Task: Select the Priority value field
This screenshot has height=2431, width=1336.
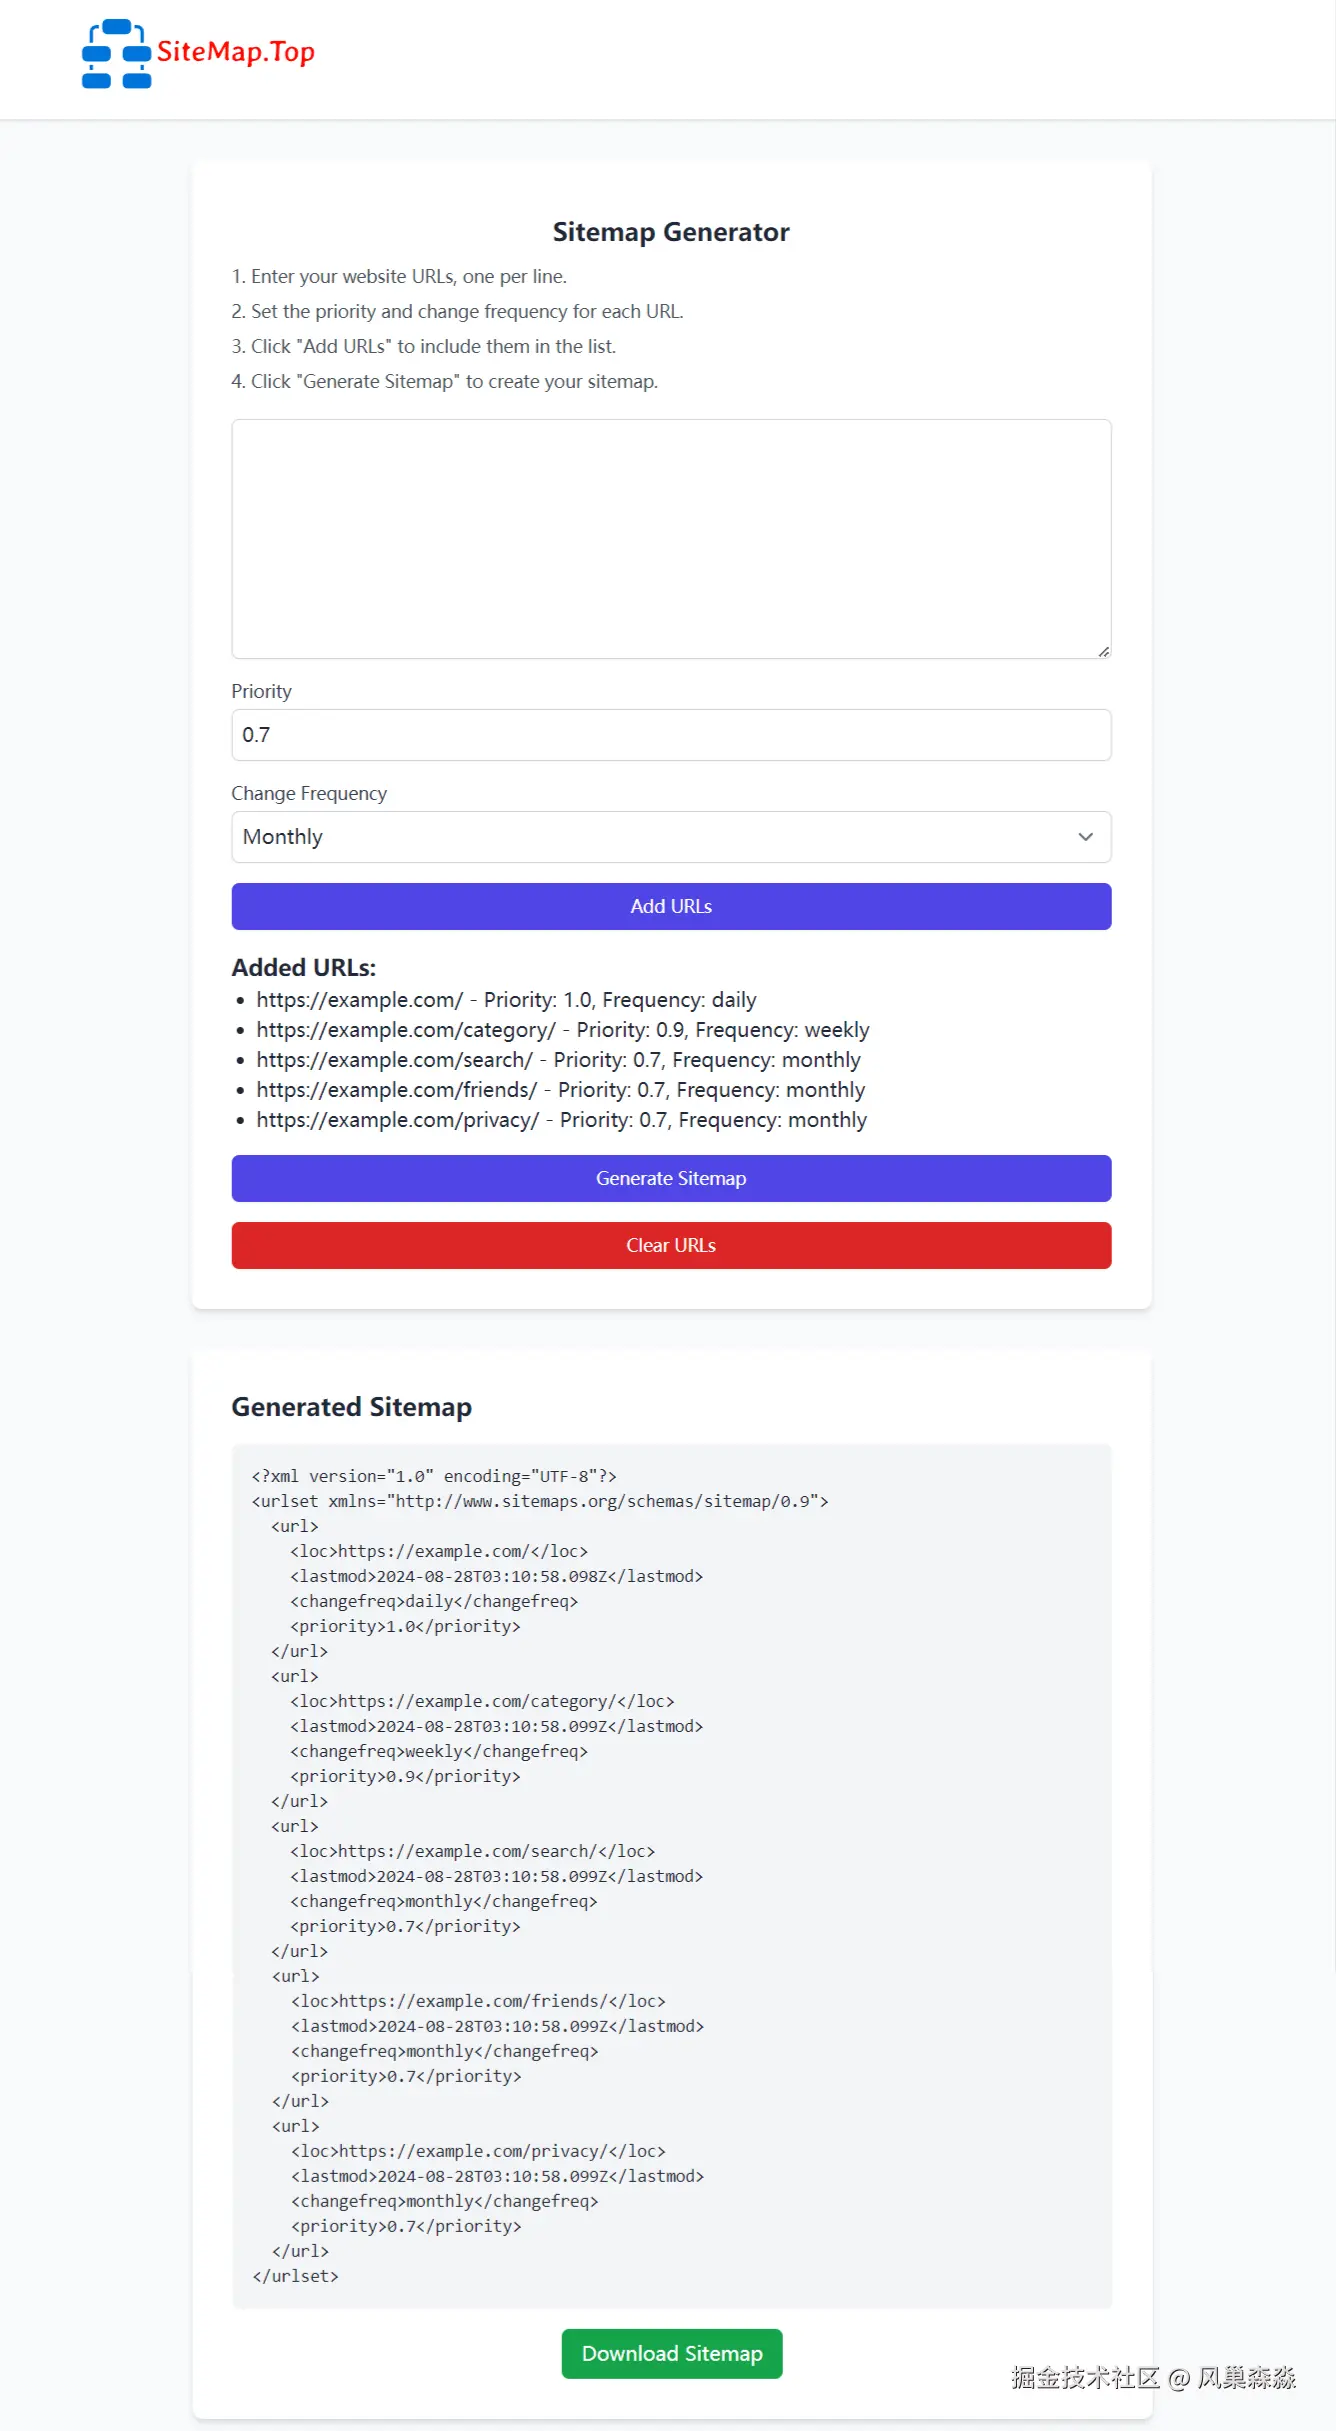Action: (x=670, y=734)
